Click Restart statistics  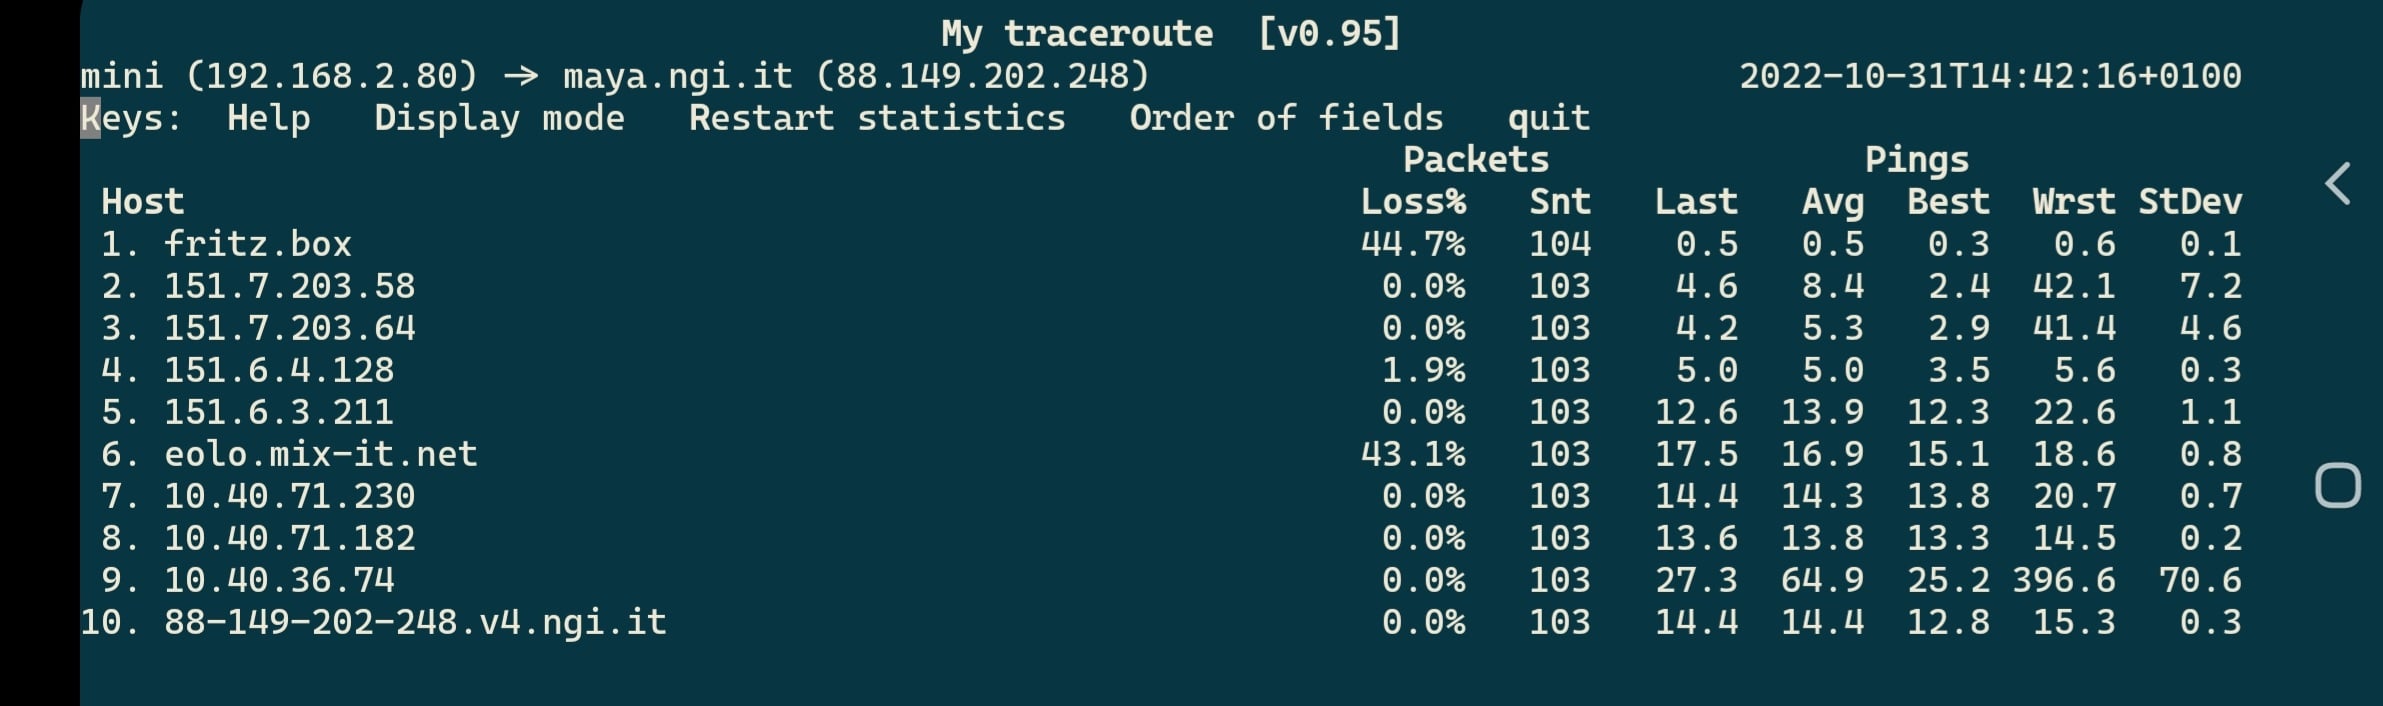876,118
